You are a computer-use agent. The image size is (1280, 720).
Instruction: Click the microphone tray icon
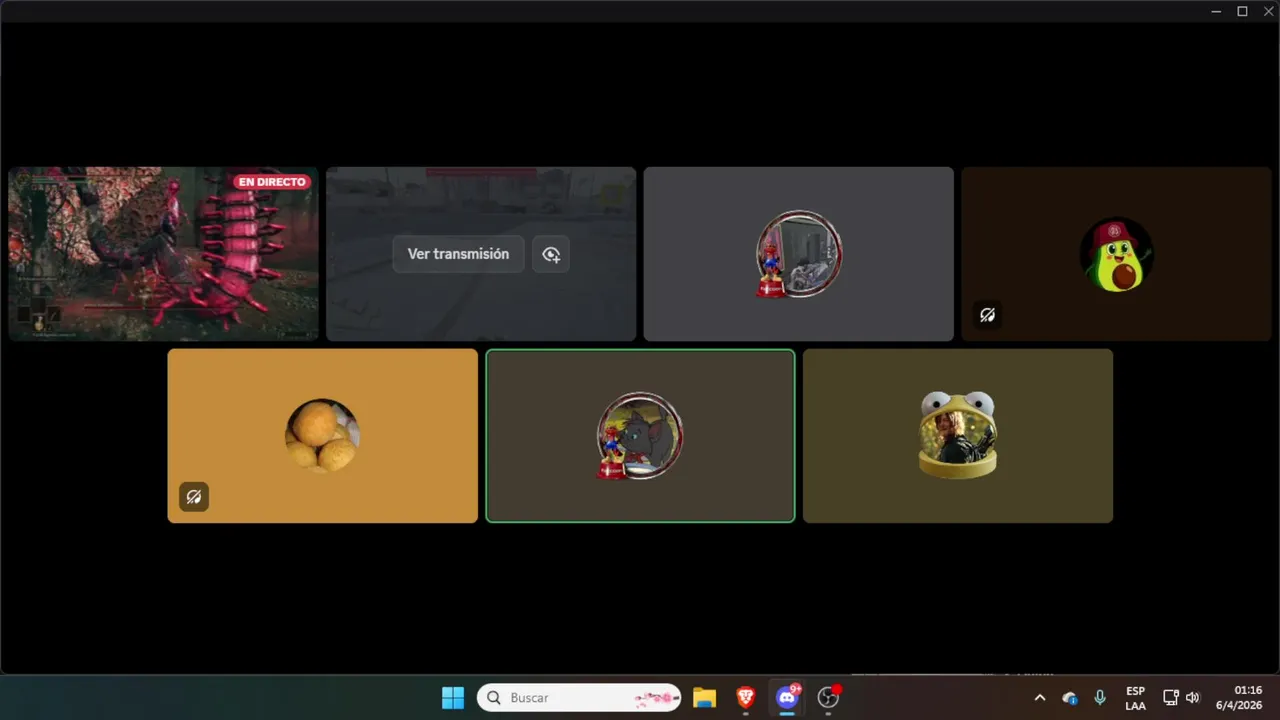click(x=1100, y=698)
